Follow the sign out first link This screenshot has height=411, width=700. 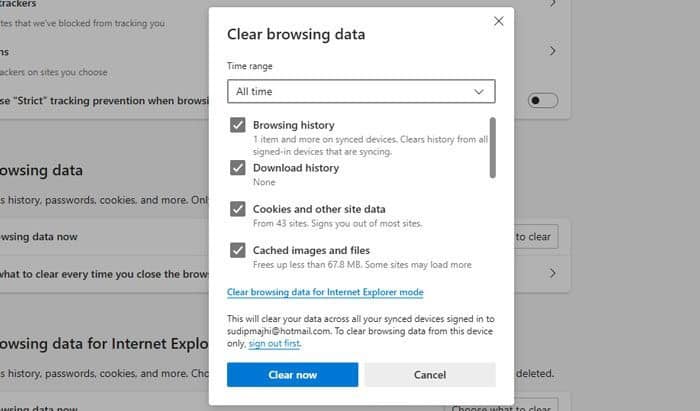(275, 344)
